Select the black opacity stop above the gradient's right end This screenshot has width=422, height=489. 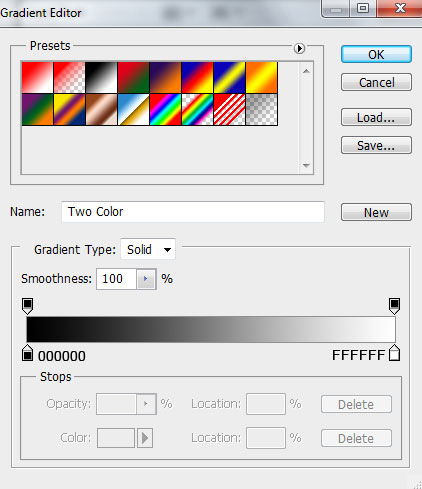pos(394,306)
